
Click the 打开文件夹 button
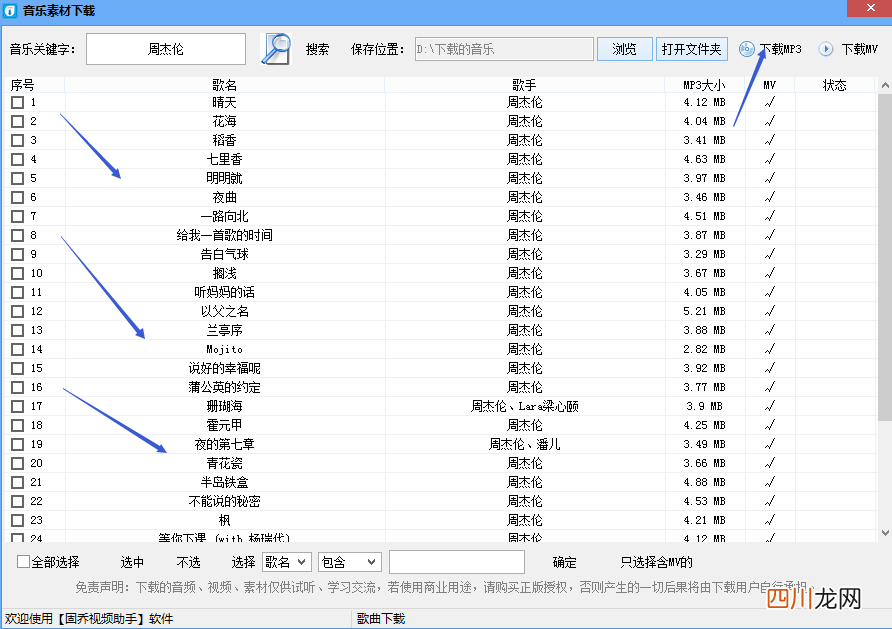692,49
